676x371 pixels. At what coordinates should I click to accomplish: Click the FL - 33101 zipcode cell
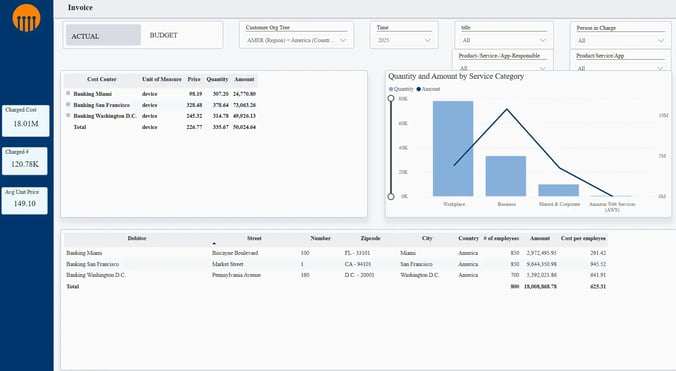pos(357,253)
